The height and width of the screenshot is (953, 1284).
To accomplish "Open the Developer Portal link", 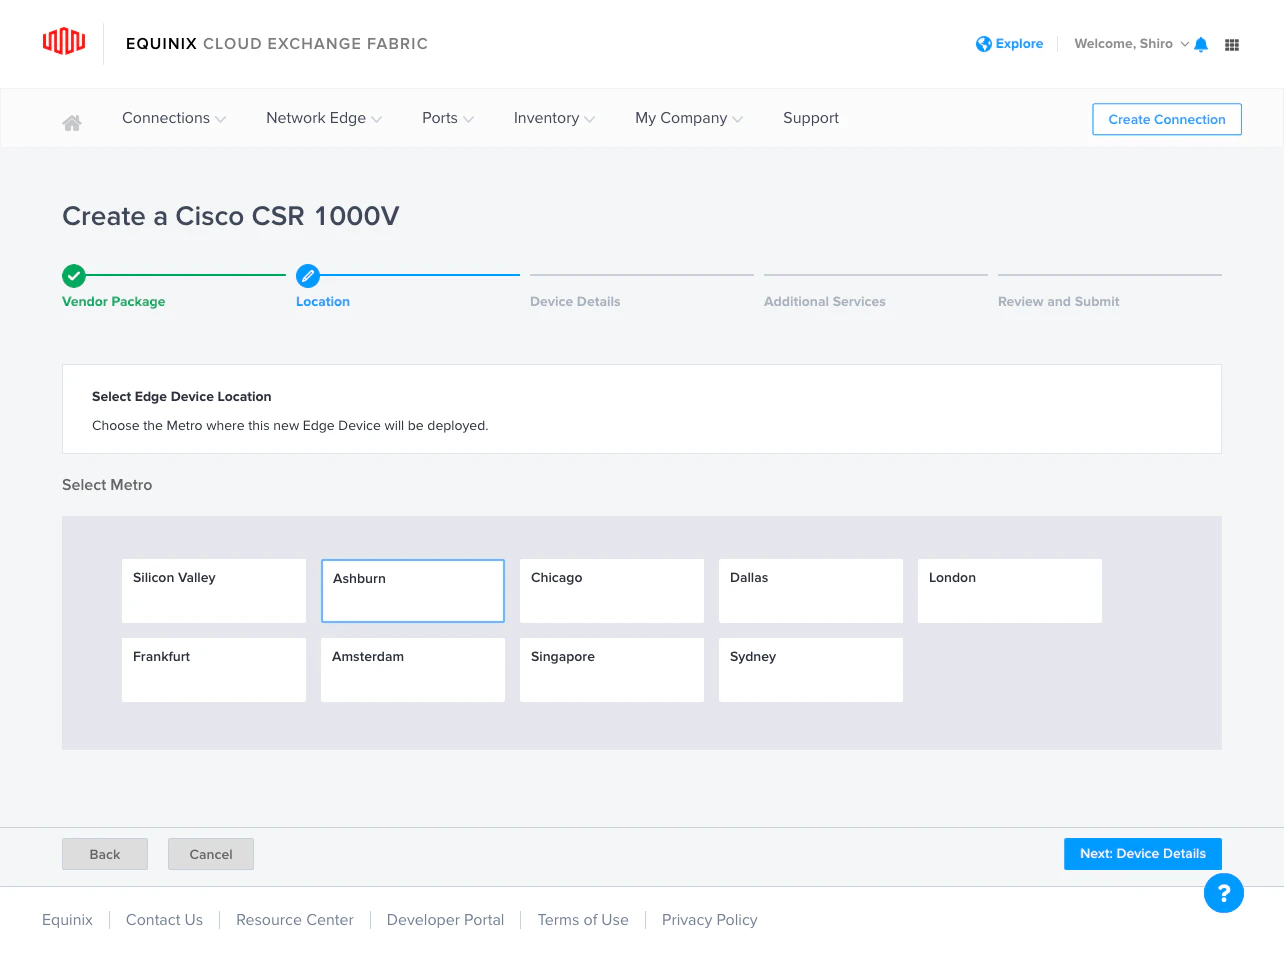I will coord(445,920).
